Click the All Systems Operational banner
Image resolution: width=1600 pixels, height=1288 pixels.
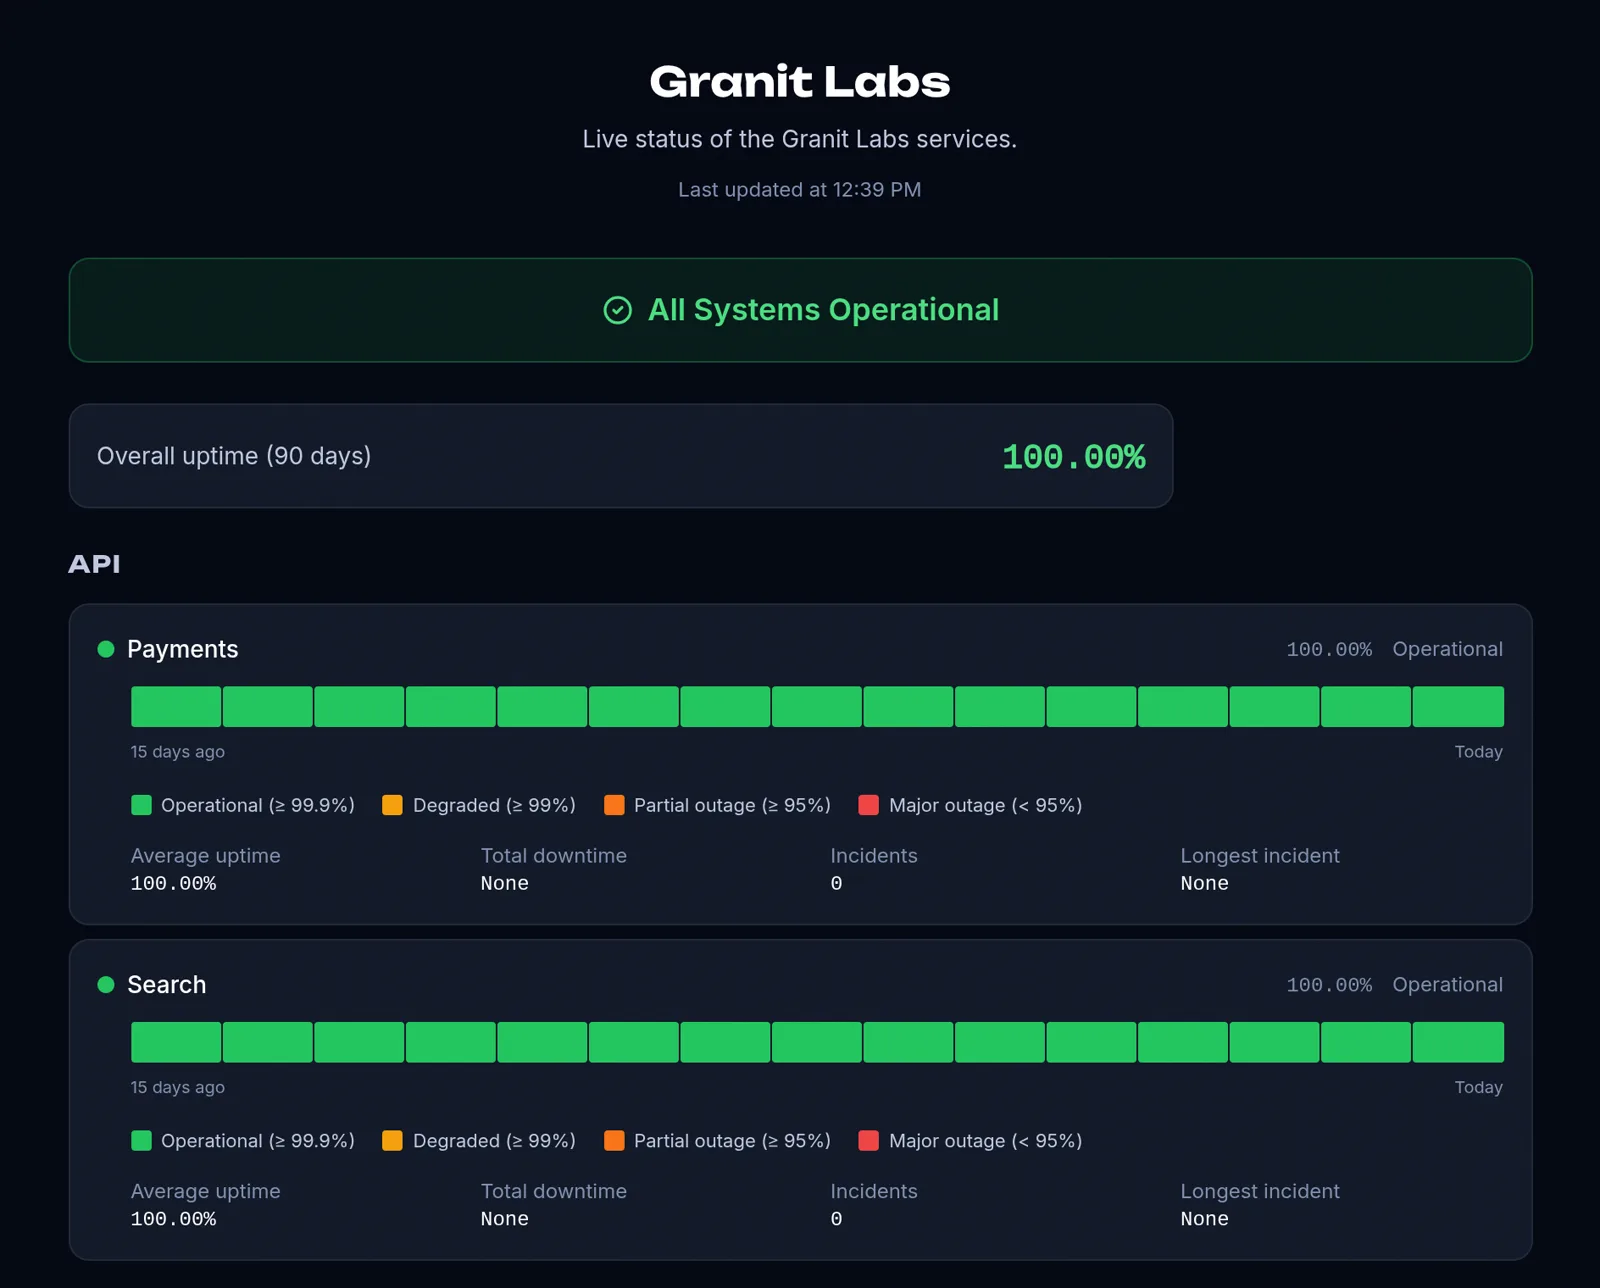click(800, 310)
